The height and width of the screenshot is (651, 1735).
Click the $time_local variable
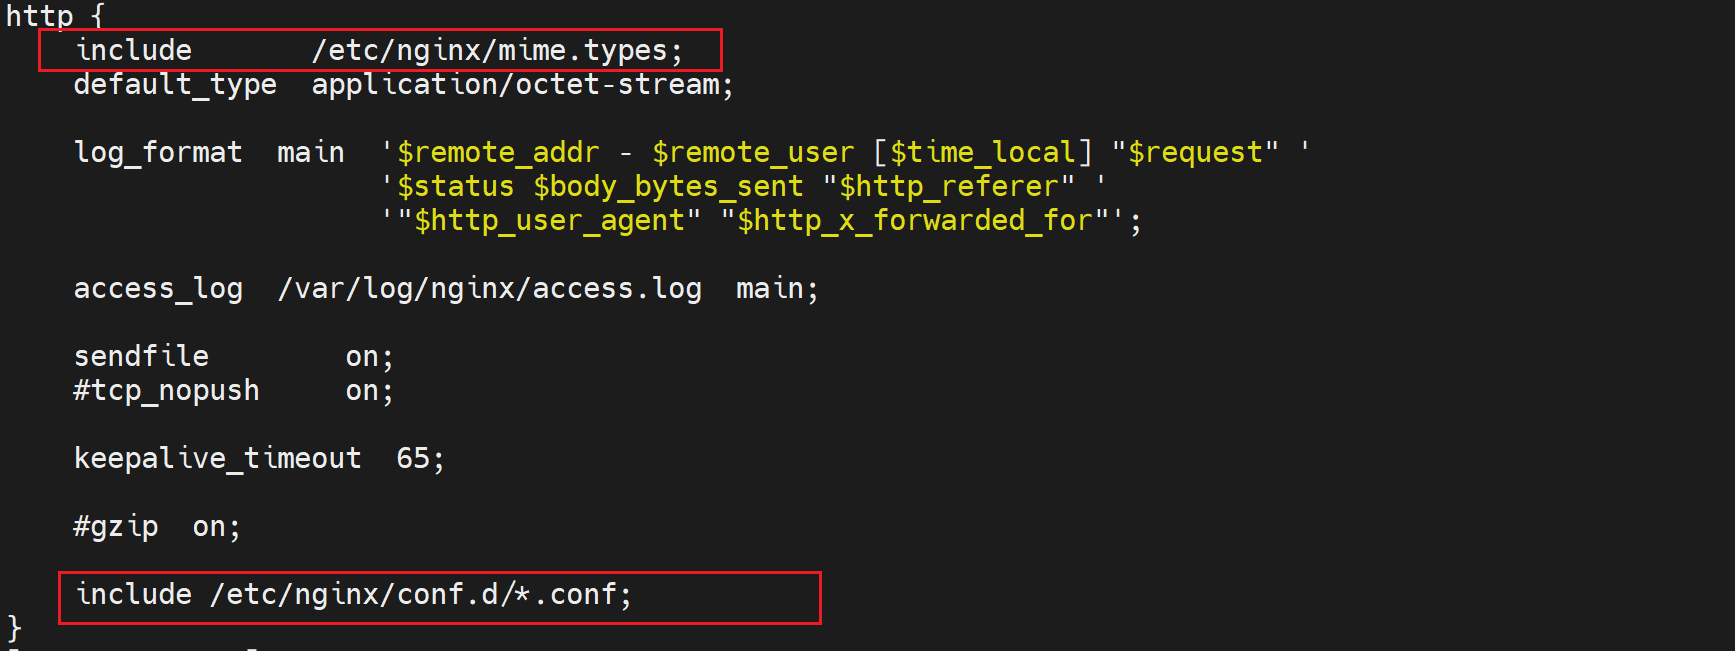coord(982,153)
